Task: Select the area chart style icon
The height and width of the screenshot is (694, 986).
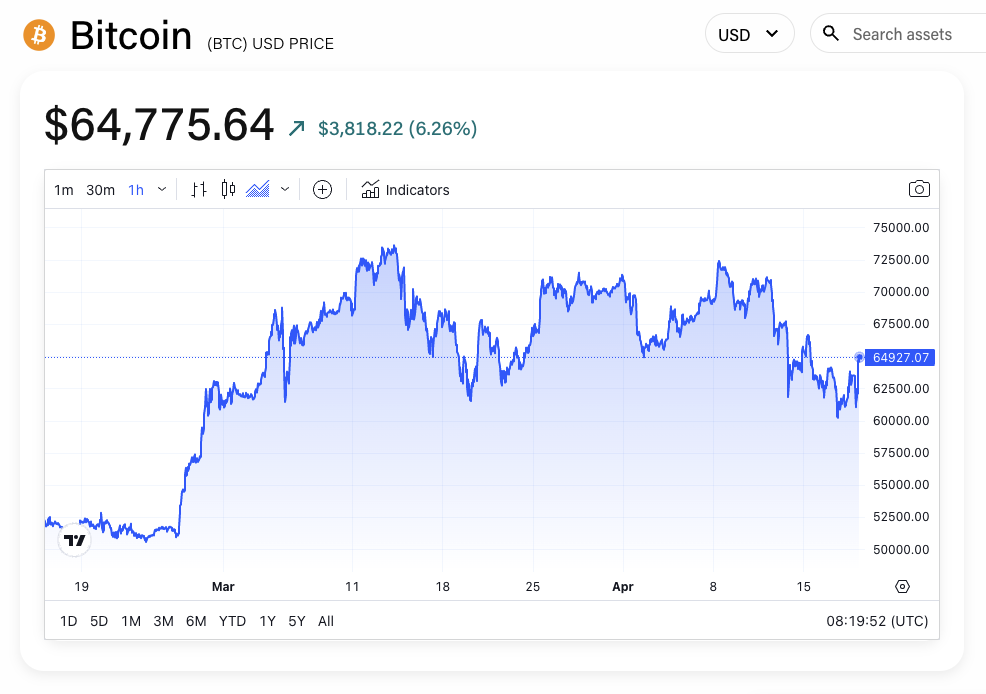Action: pyautogui.click(x=257, y=189)
